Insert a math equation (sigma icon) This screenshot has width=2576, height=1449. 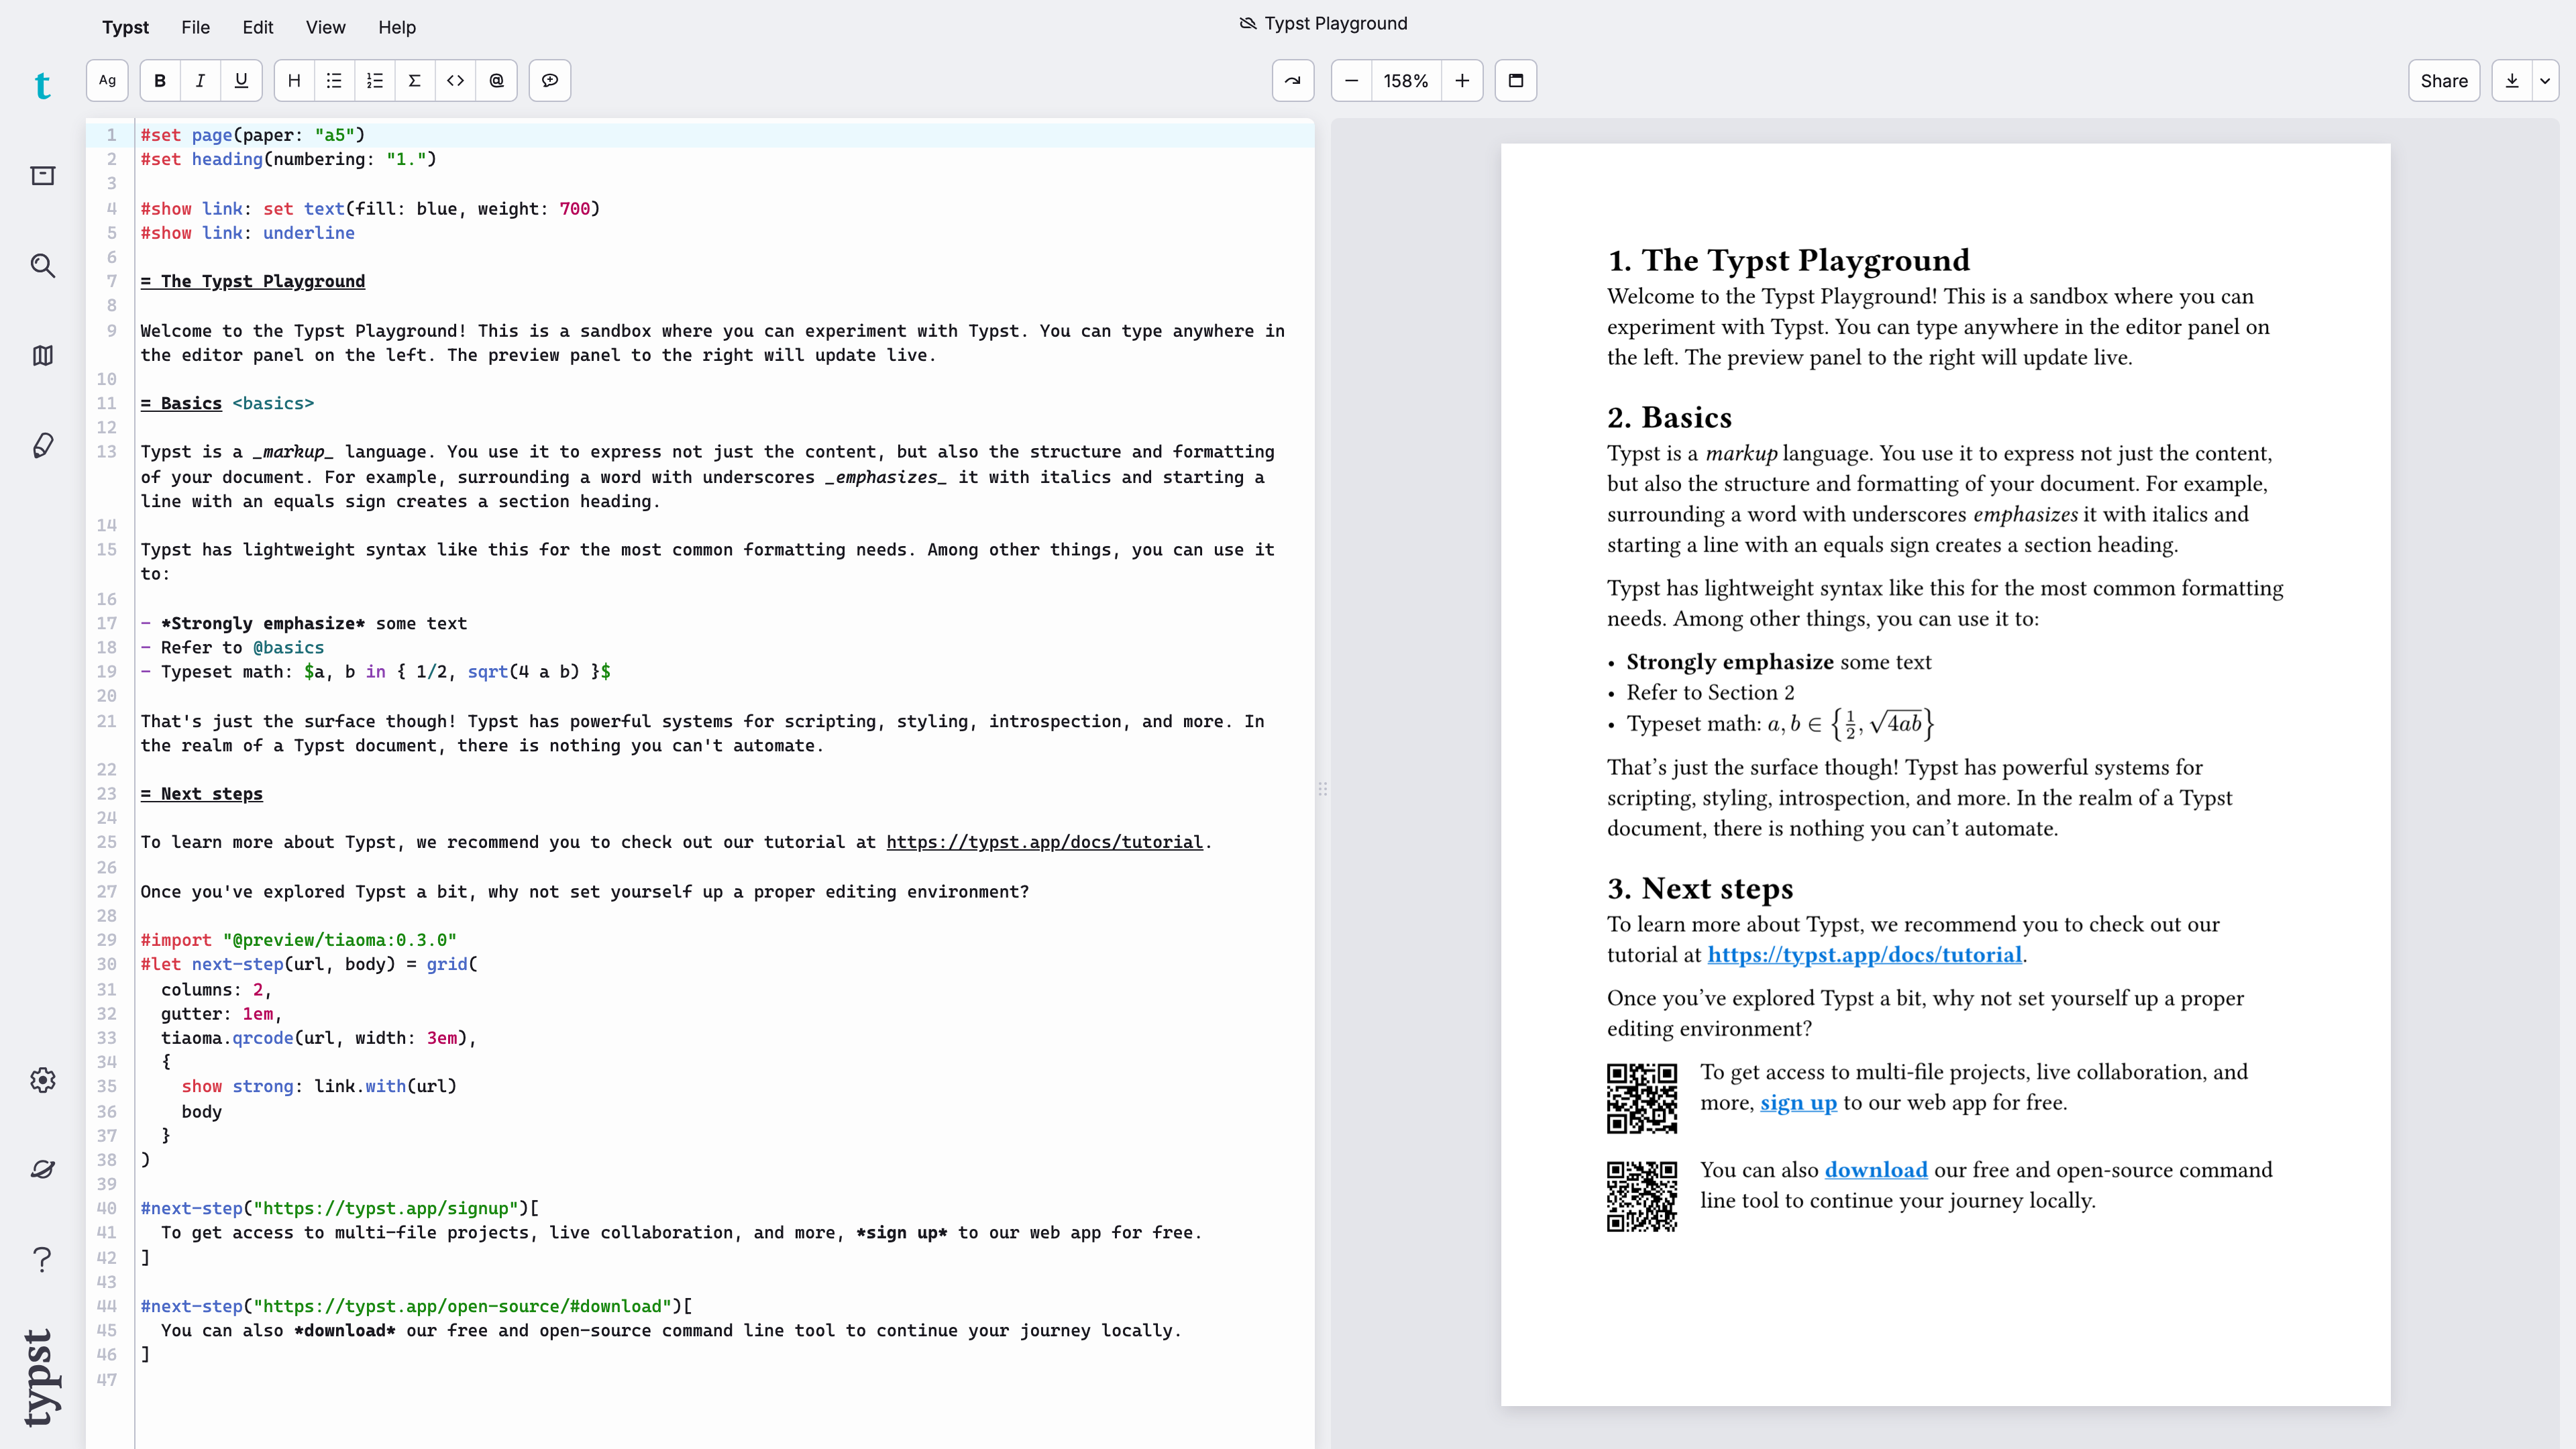[415, 81]
